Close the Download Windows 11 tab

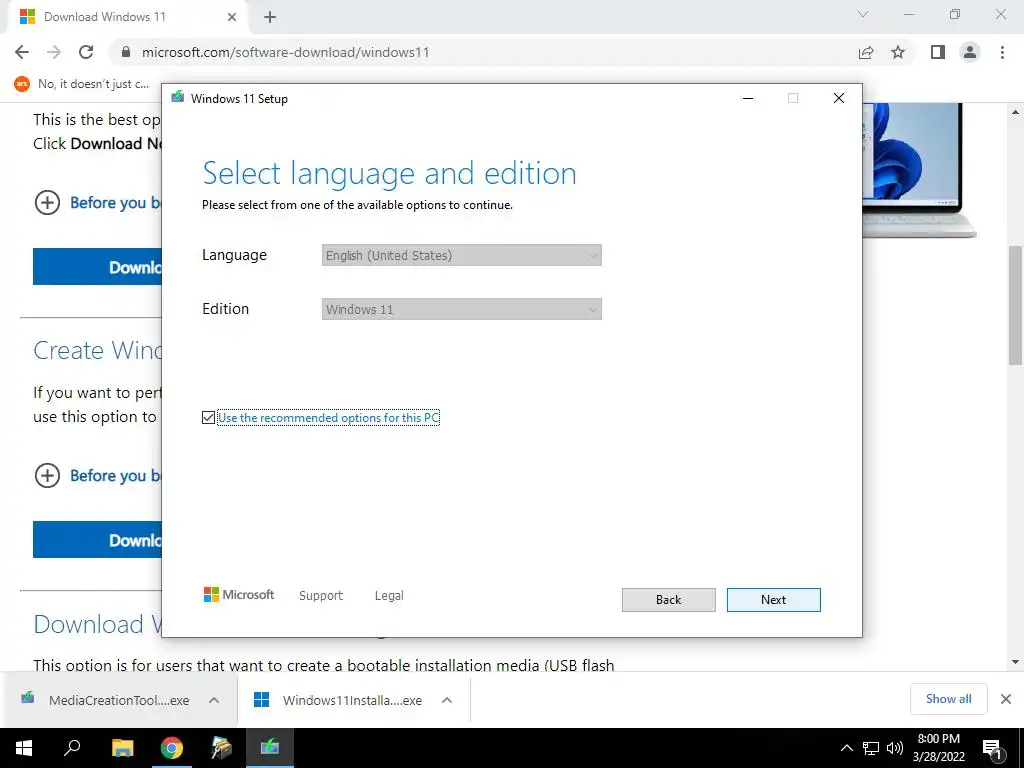pyautogui.click(x=231, y=17)
